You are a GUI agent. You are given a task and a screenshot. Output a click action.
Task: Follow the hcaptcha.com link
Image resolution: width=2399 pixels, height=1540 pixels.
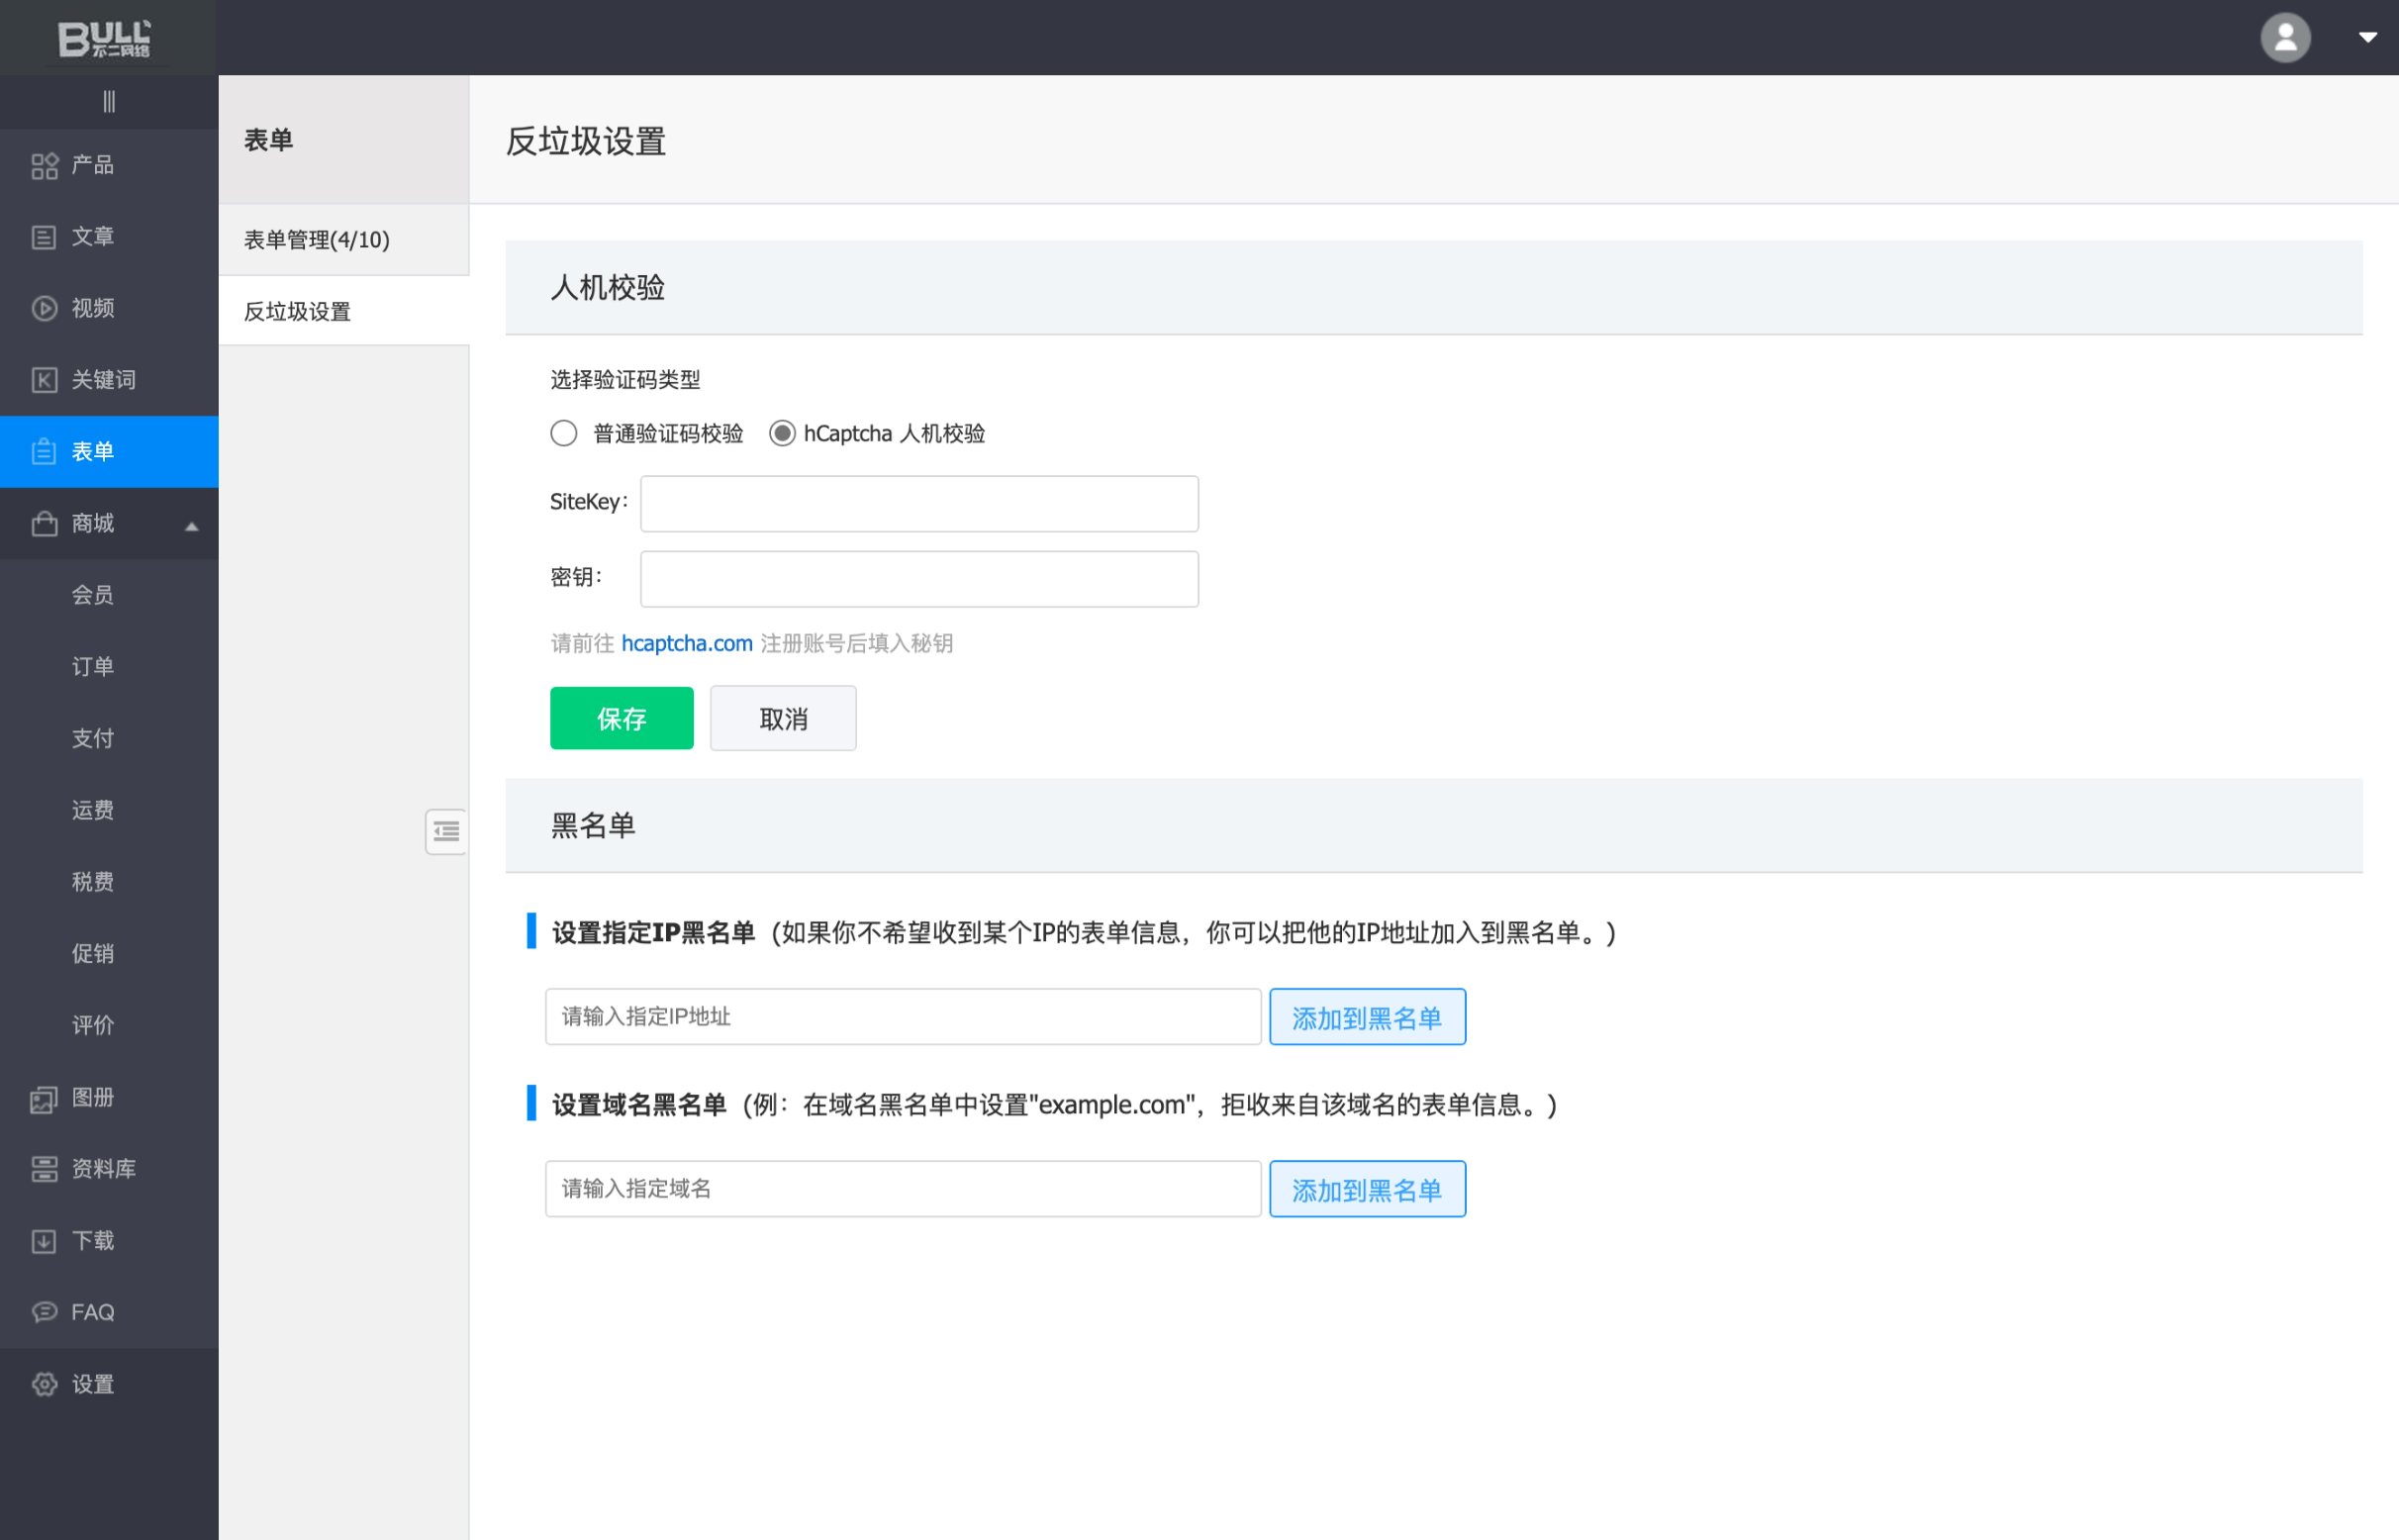pyautogui.click(x=687, y=644)
